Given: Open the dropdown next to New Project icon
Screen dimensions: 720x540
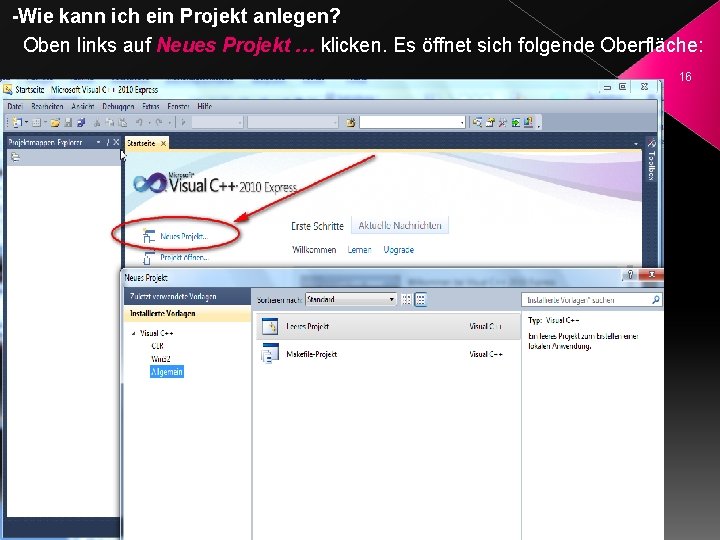Looking at the screenshot, I should coord(26,122).
